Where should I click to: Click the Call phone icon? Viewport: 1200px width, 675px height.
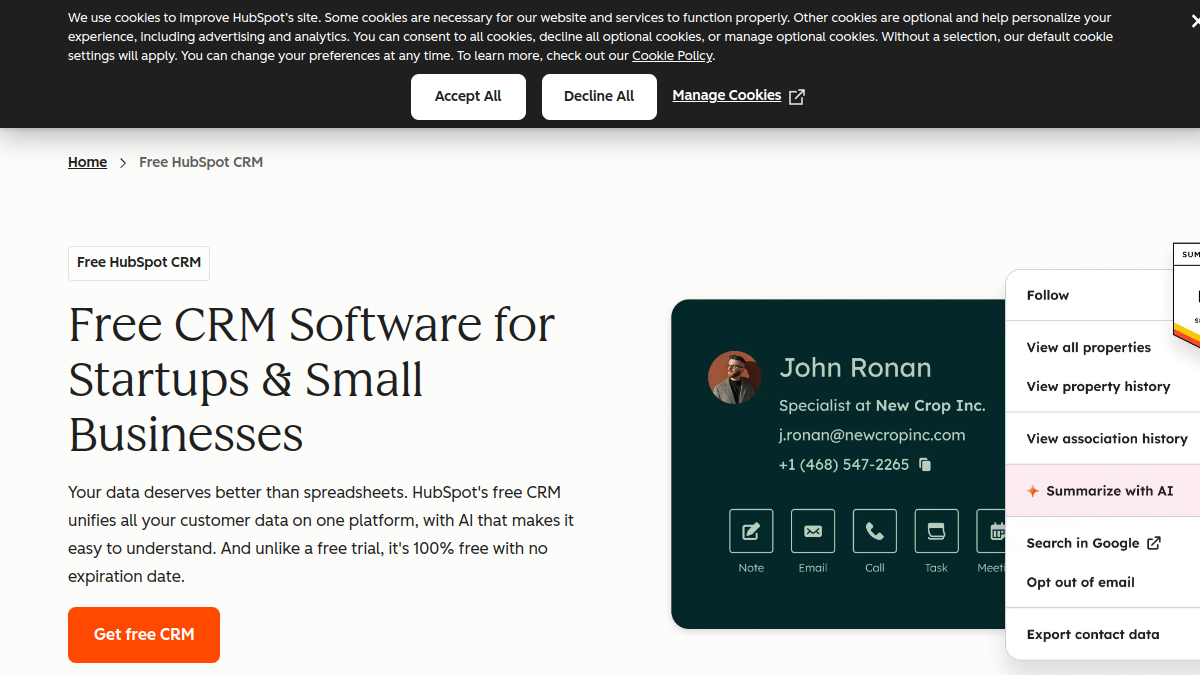click(x=875, y=531)
